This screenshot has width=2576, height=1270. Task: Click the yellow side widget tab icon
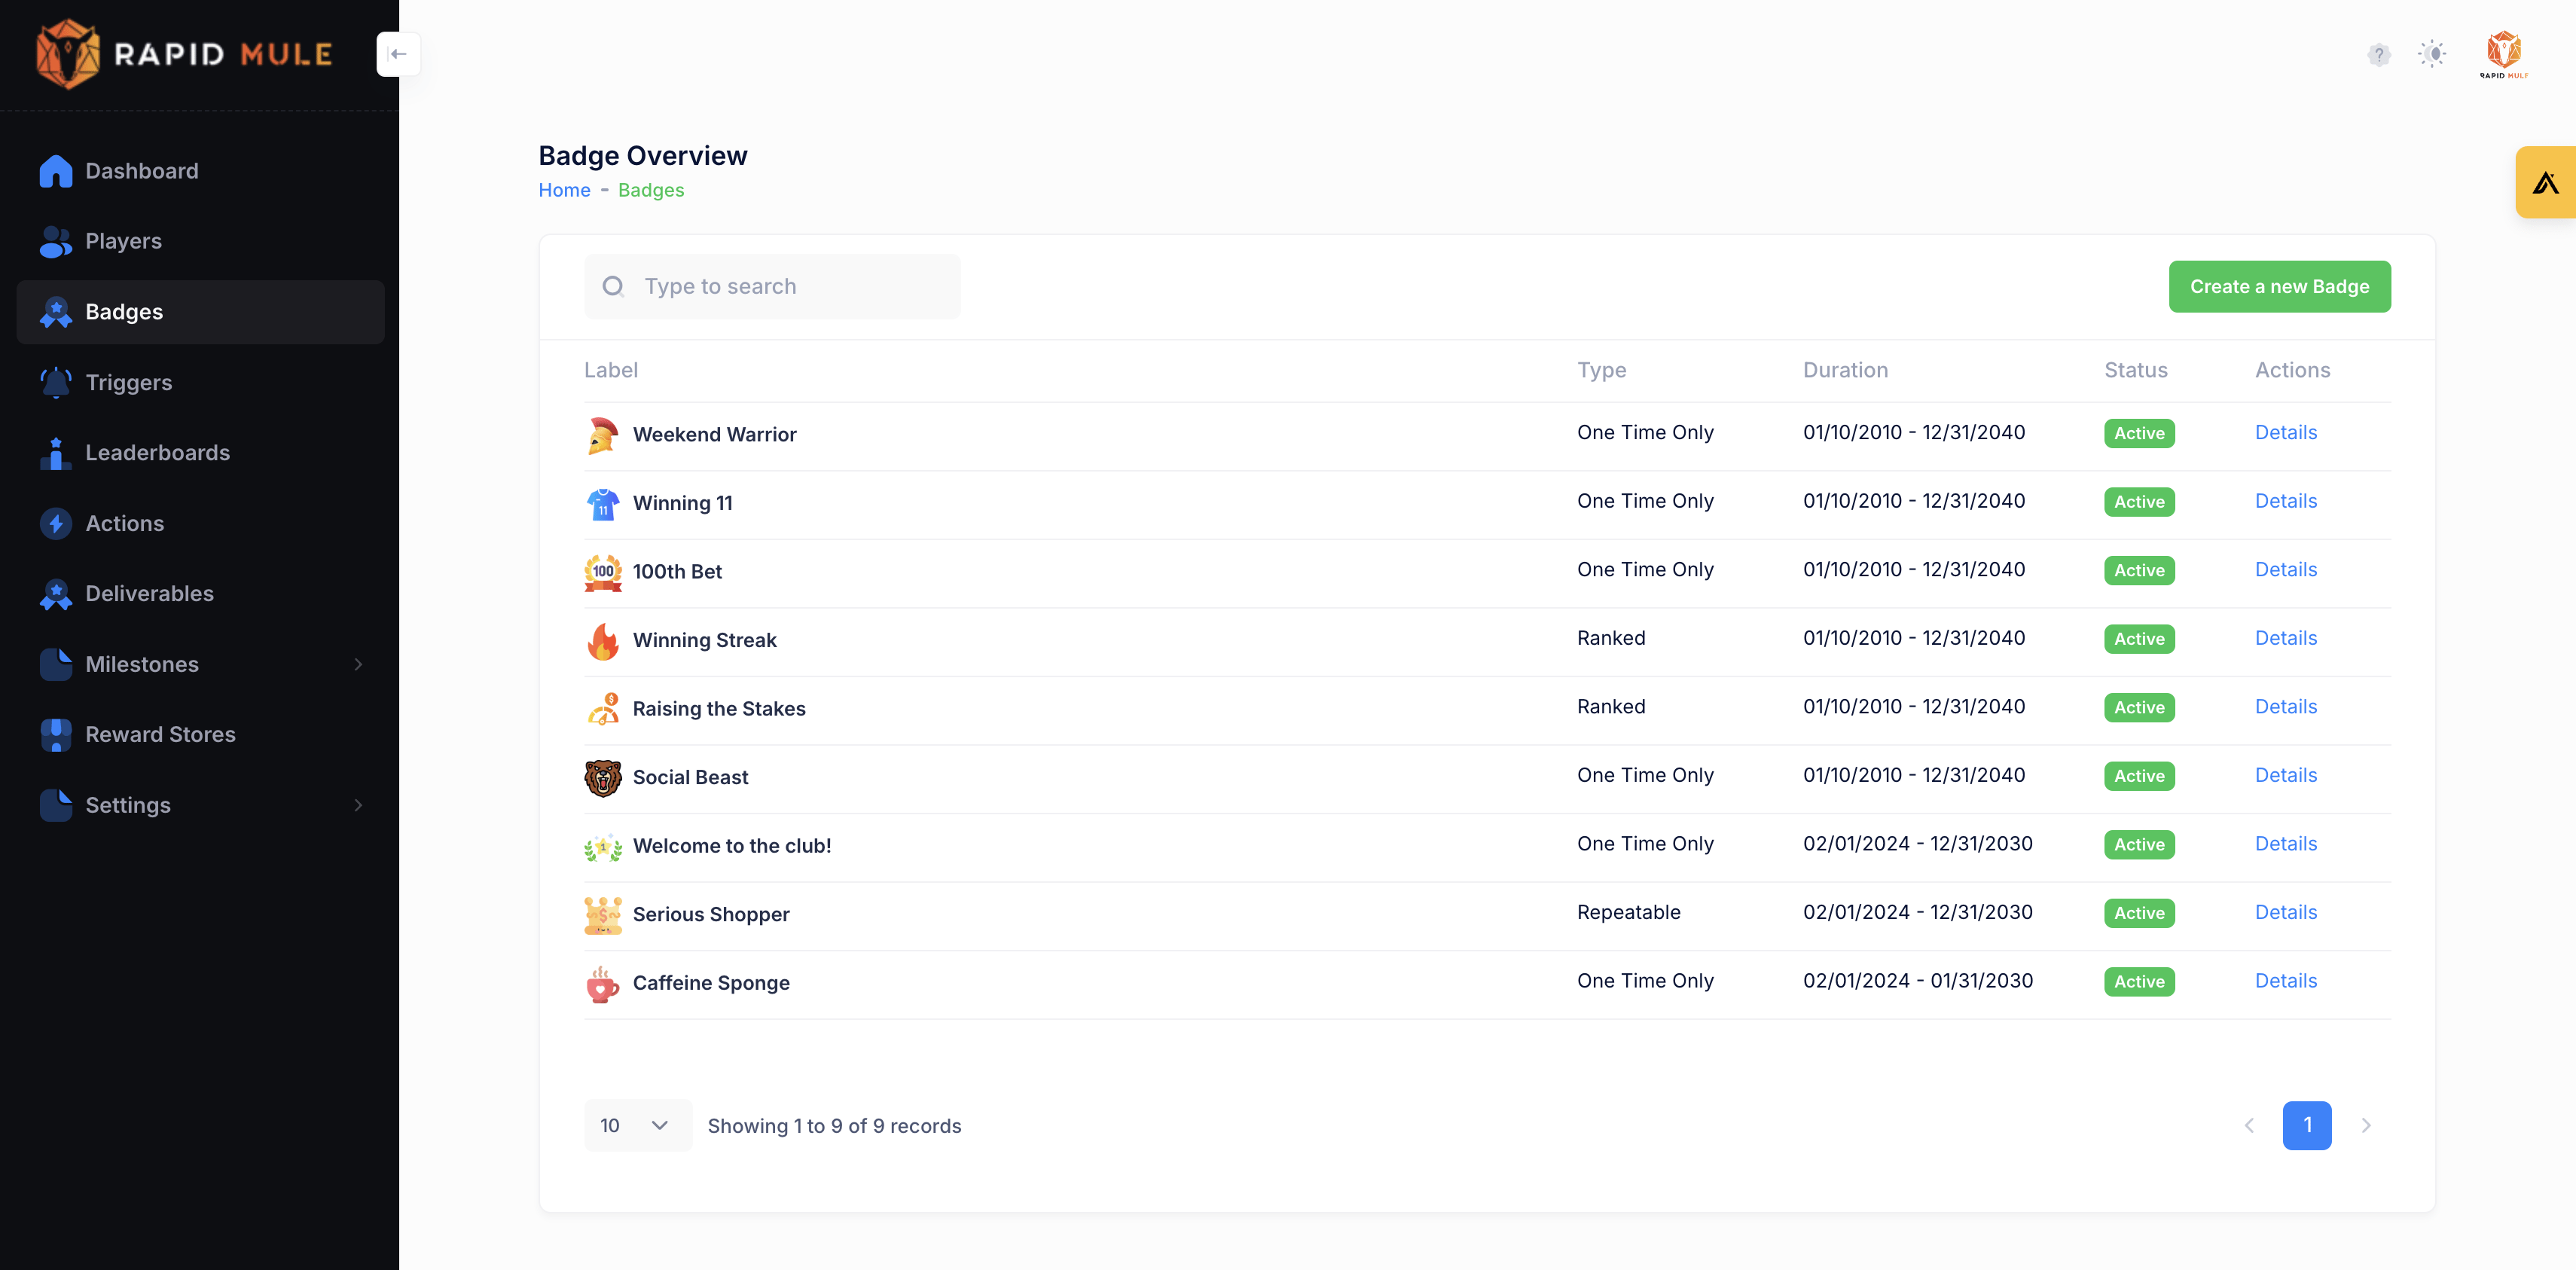pos(2545,182)
